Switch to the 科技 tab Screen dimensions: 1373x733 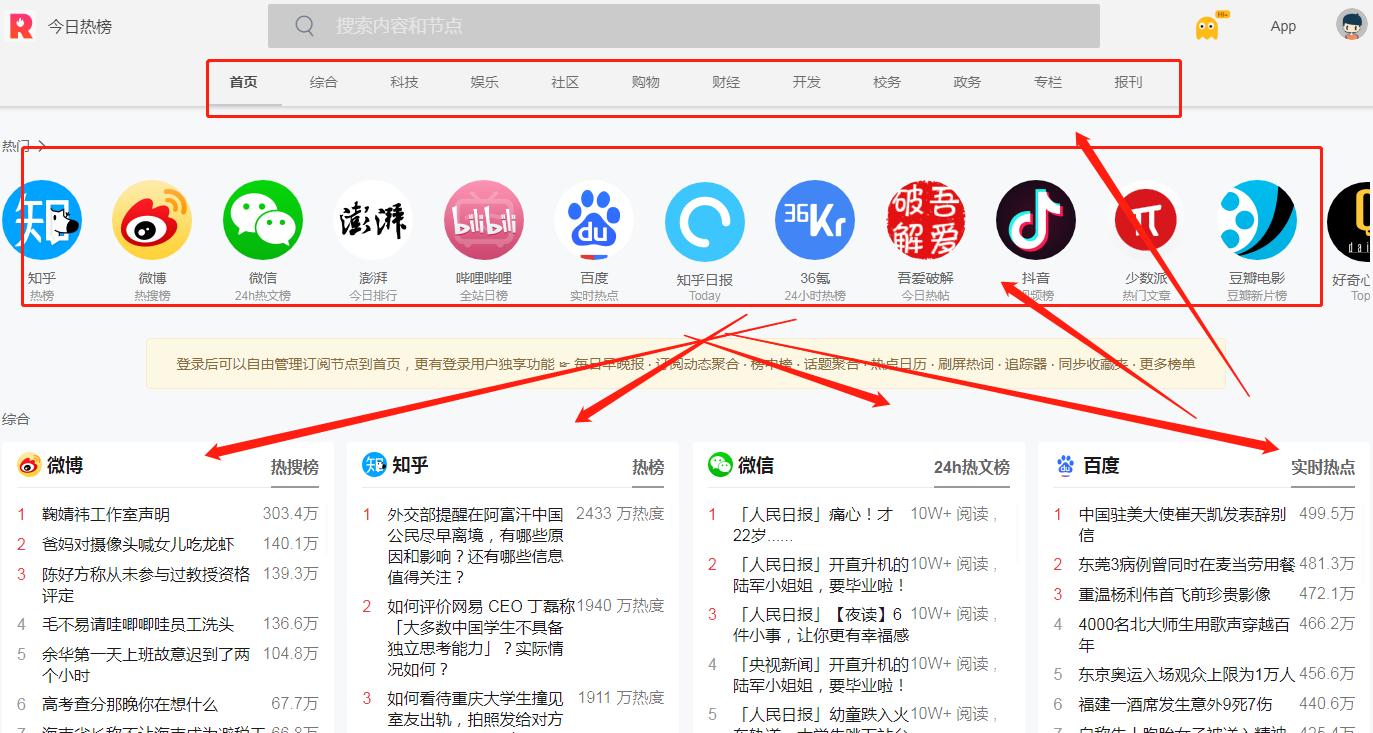point(404,82)
